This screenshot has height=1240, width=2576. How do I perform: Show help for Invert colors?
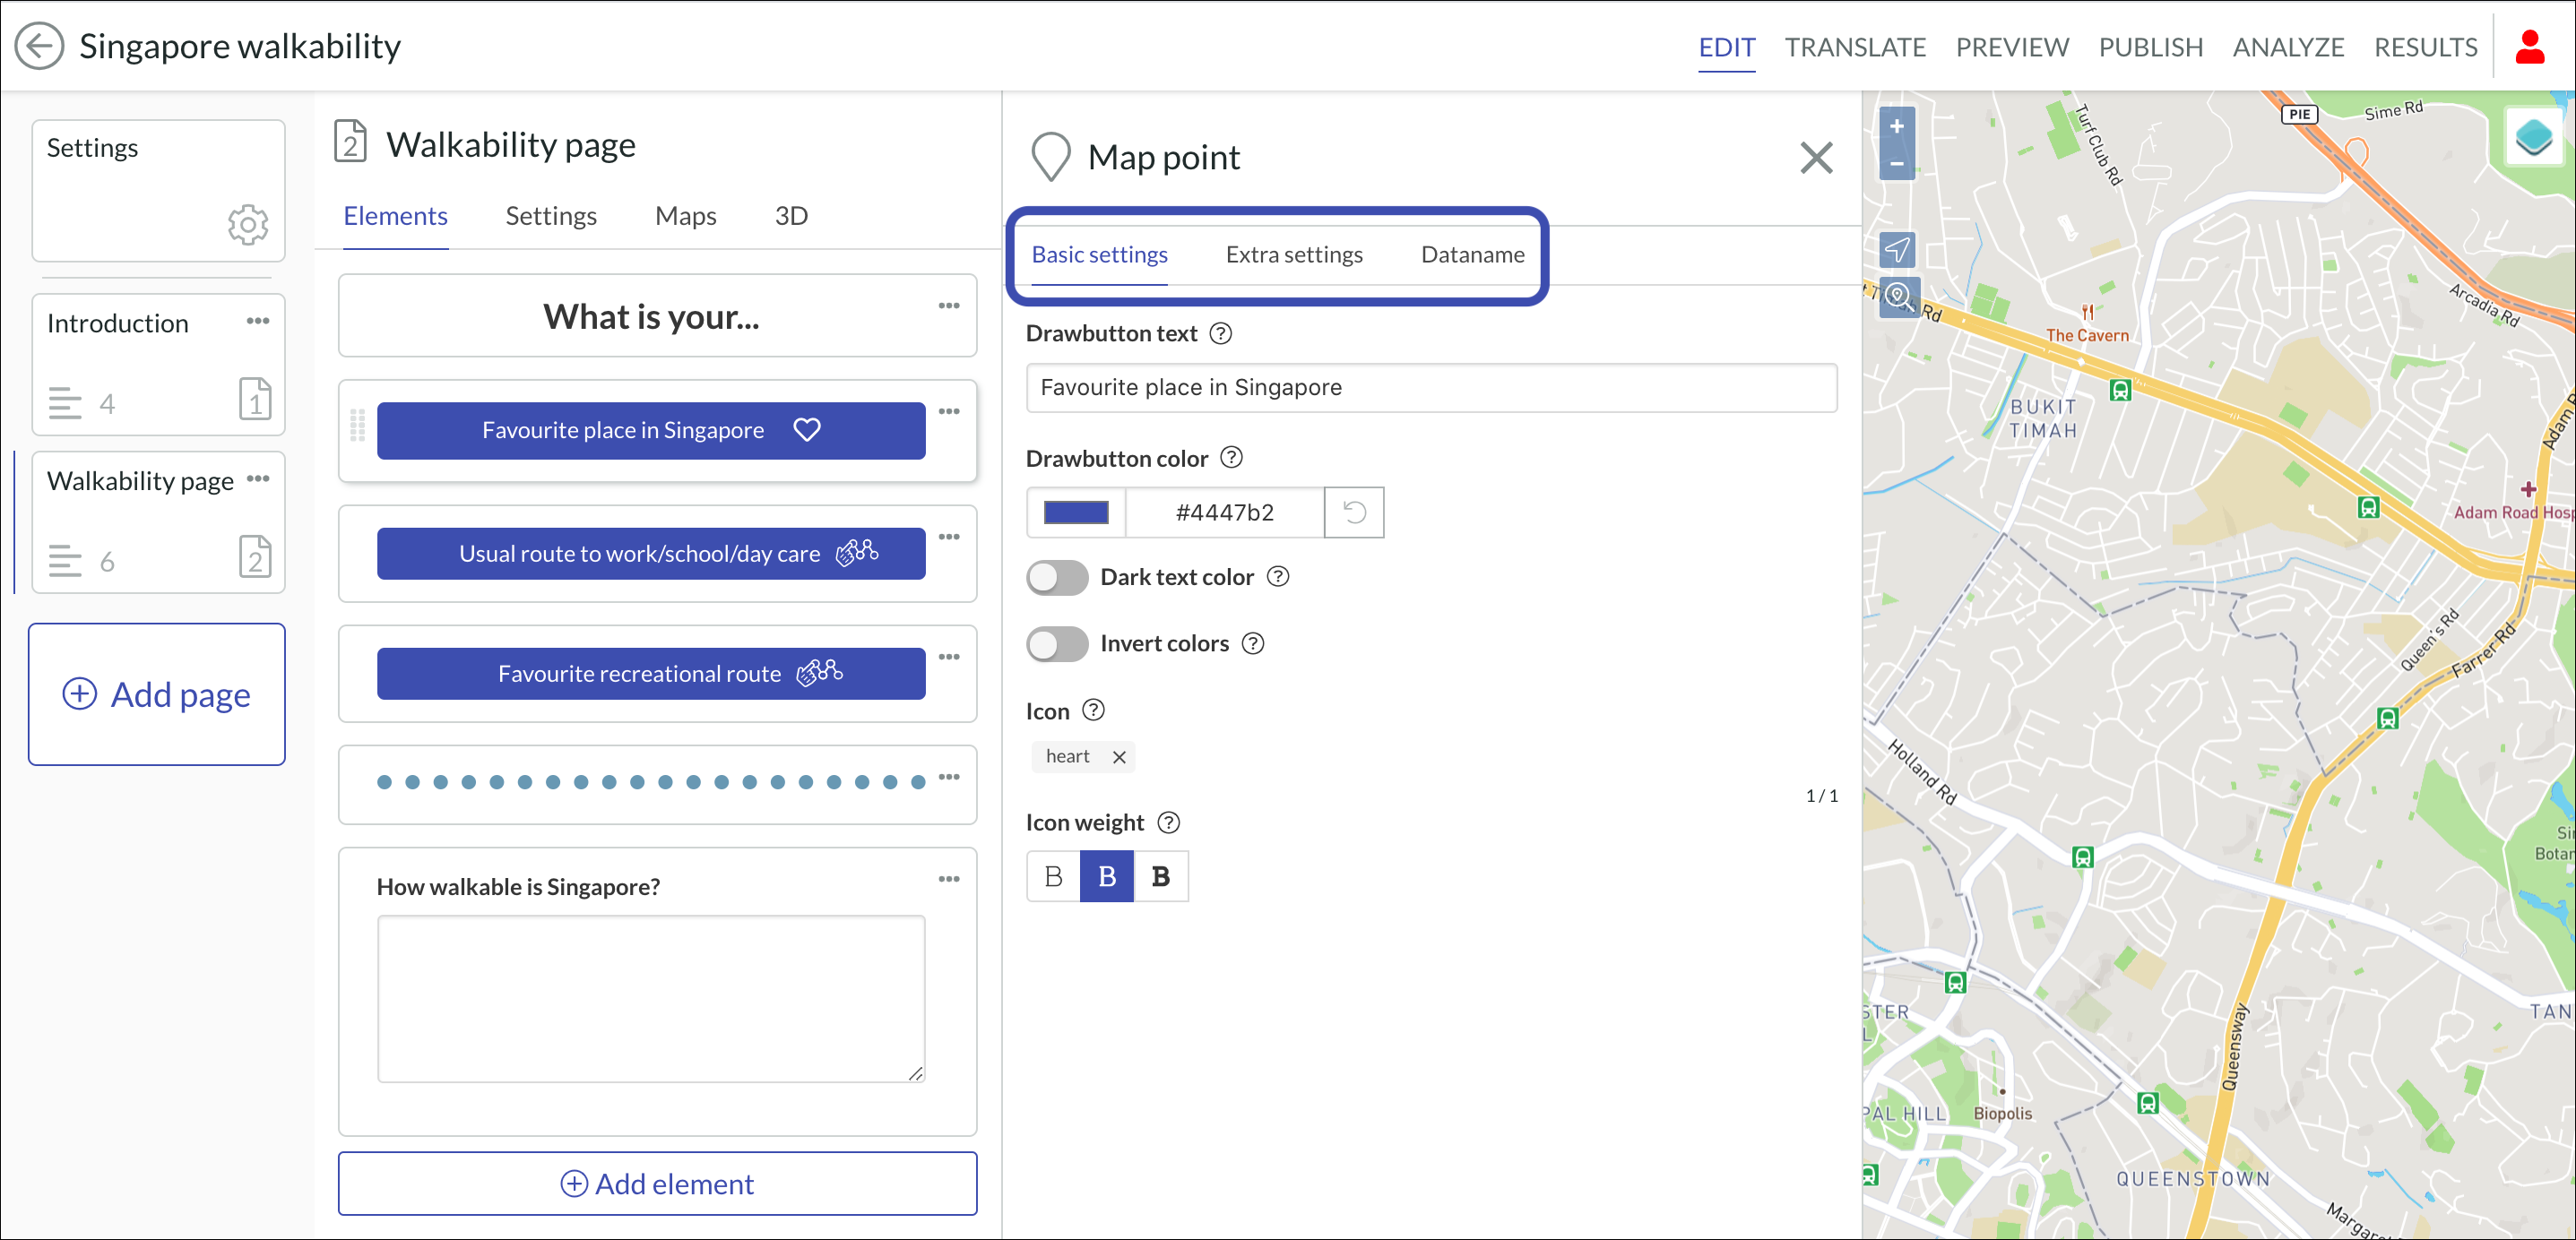click(1253, 644)
